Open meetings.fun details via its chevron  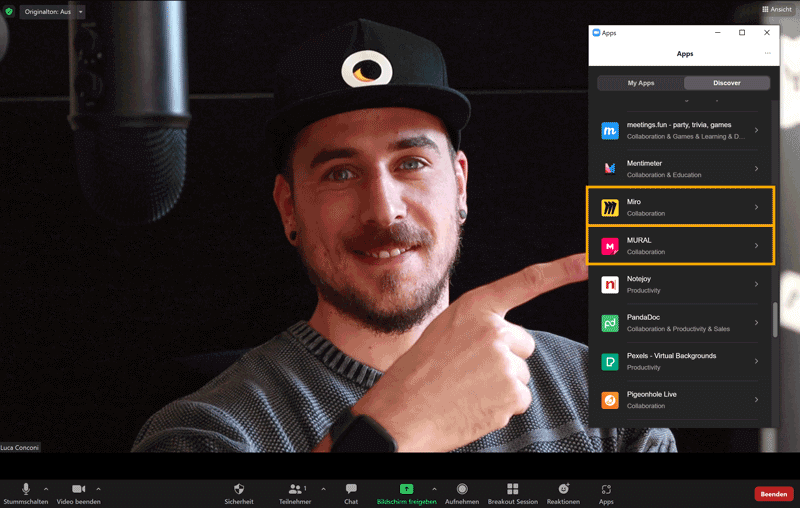coord(756,130)
